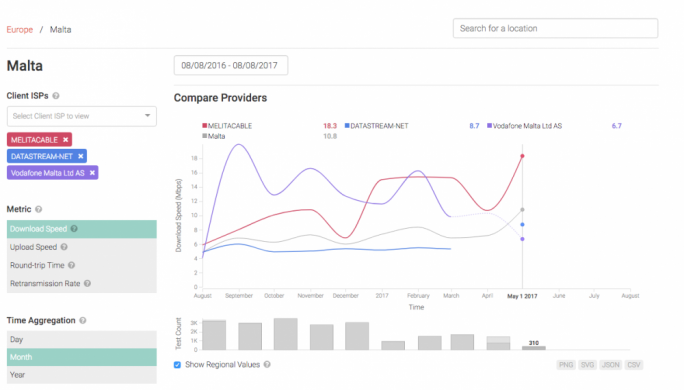Expand the Select Client ISP dropdown
The image size is (684, 390).
click(82, 116)
